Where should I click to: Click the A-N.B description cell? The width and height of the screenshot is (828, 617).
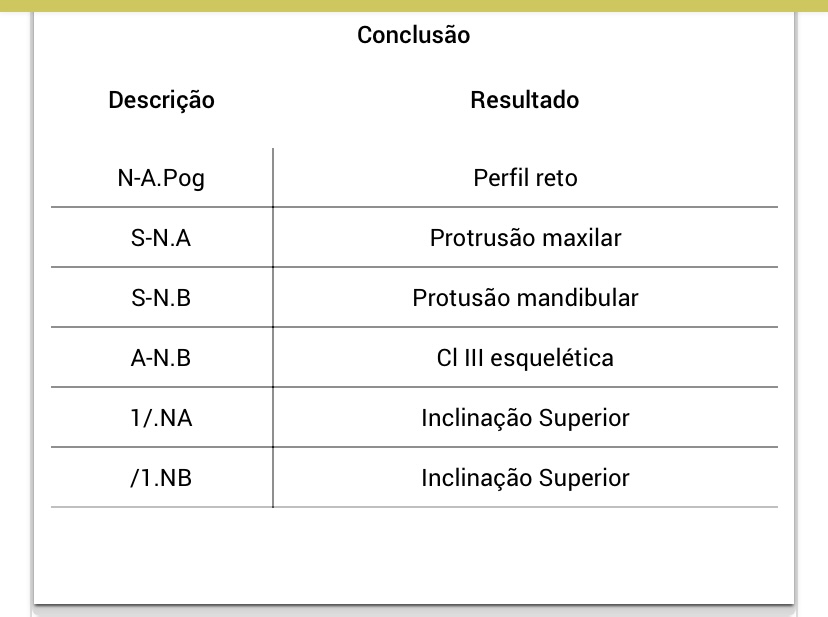(x=161, y=358)
